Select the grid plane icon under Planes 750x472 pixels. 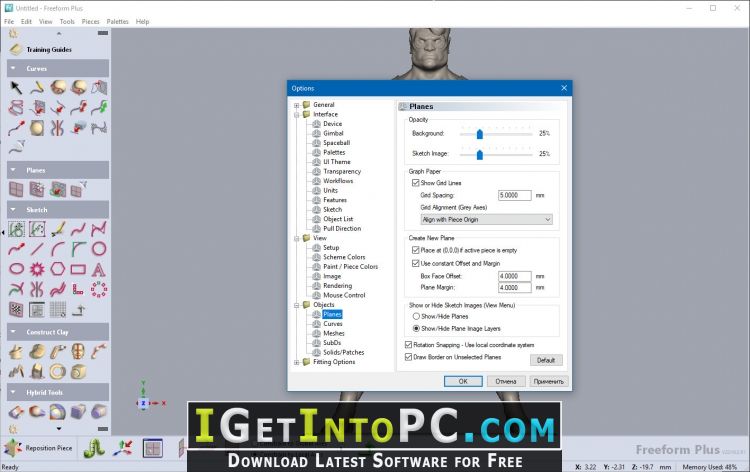16,189
